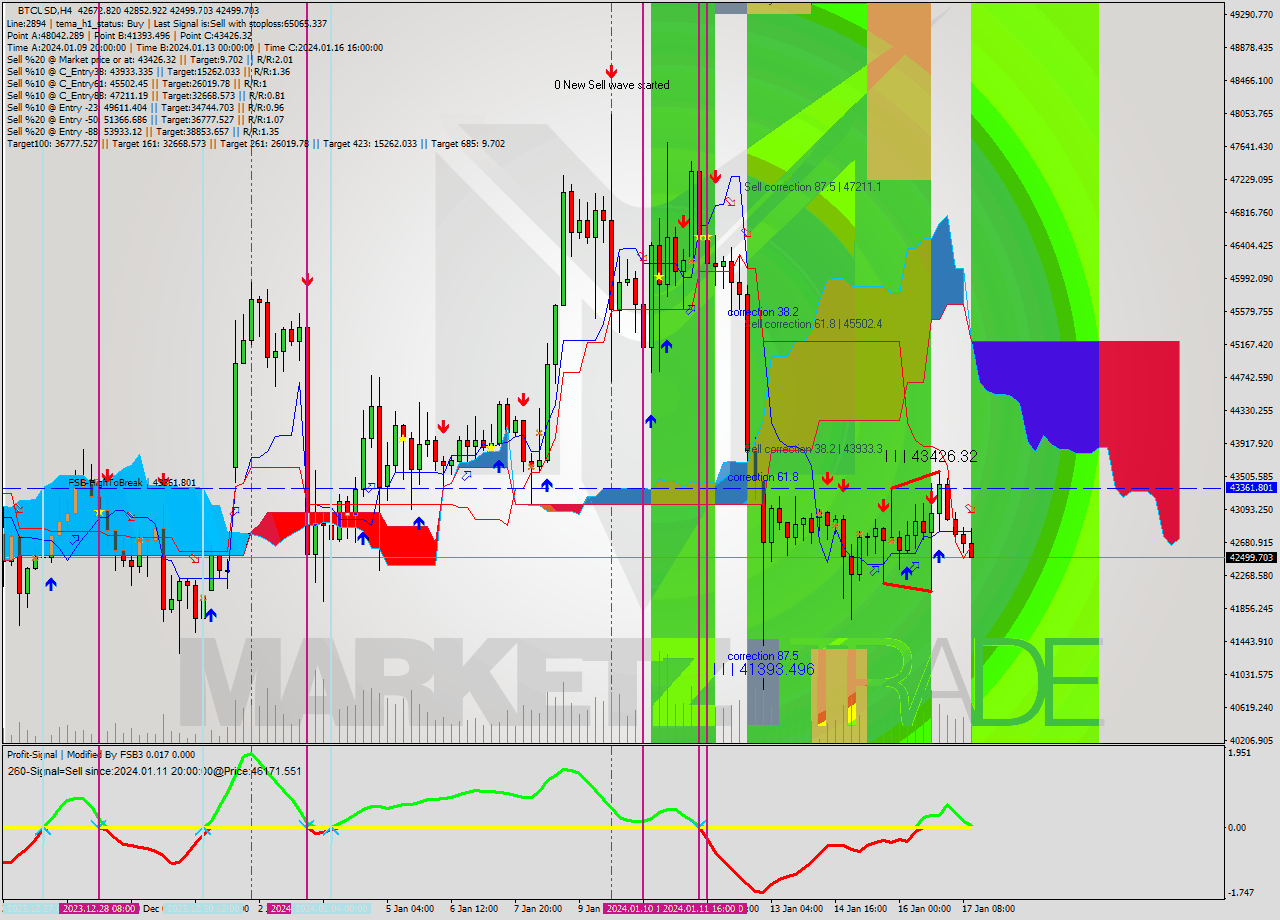1280x920 pixels.
Task: Click the '14 Jan 16:00' time axis label
Action: [x=860, y=908]
